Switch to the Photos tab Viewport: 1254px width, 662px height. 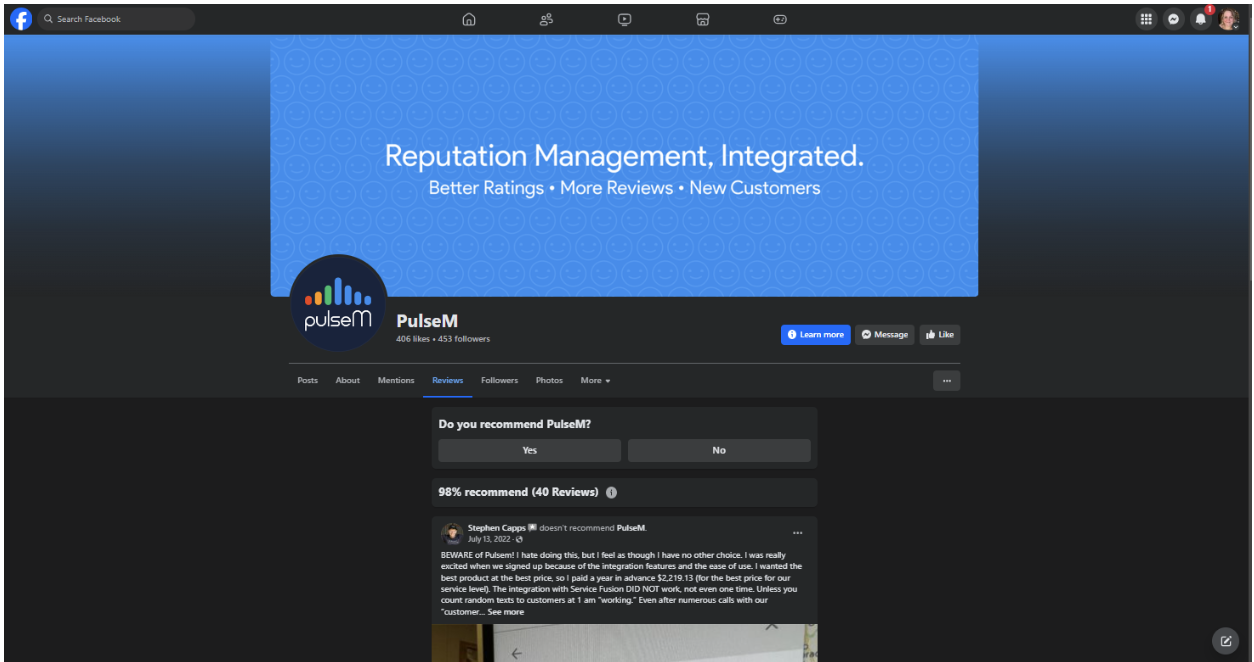pos(549,380)
